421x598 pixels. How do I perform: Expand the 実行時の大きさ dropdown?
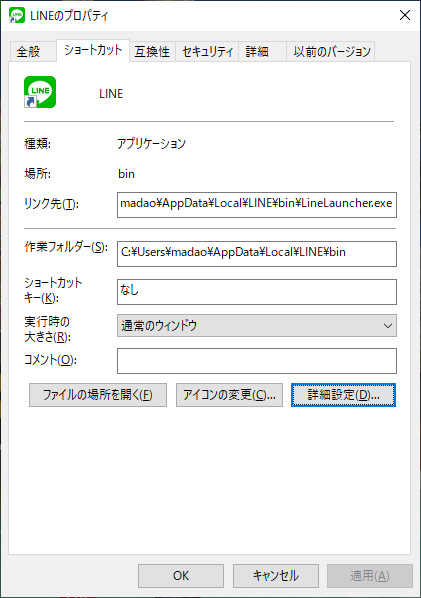257,326
